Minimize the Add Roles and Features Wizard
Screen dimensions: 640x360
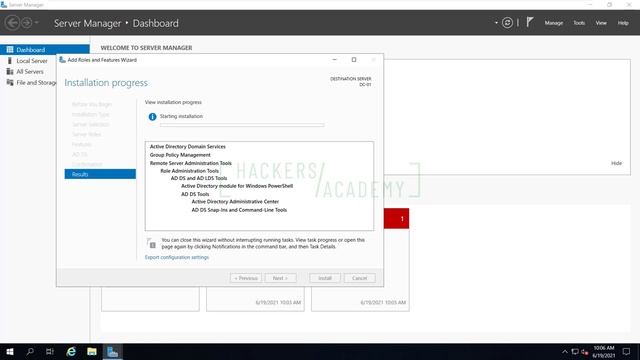click(x=335, y=60)
